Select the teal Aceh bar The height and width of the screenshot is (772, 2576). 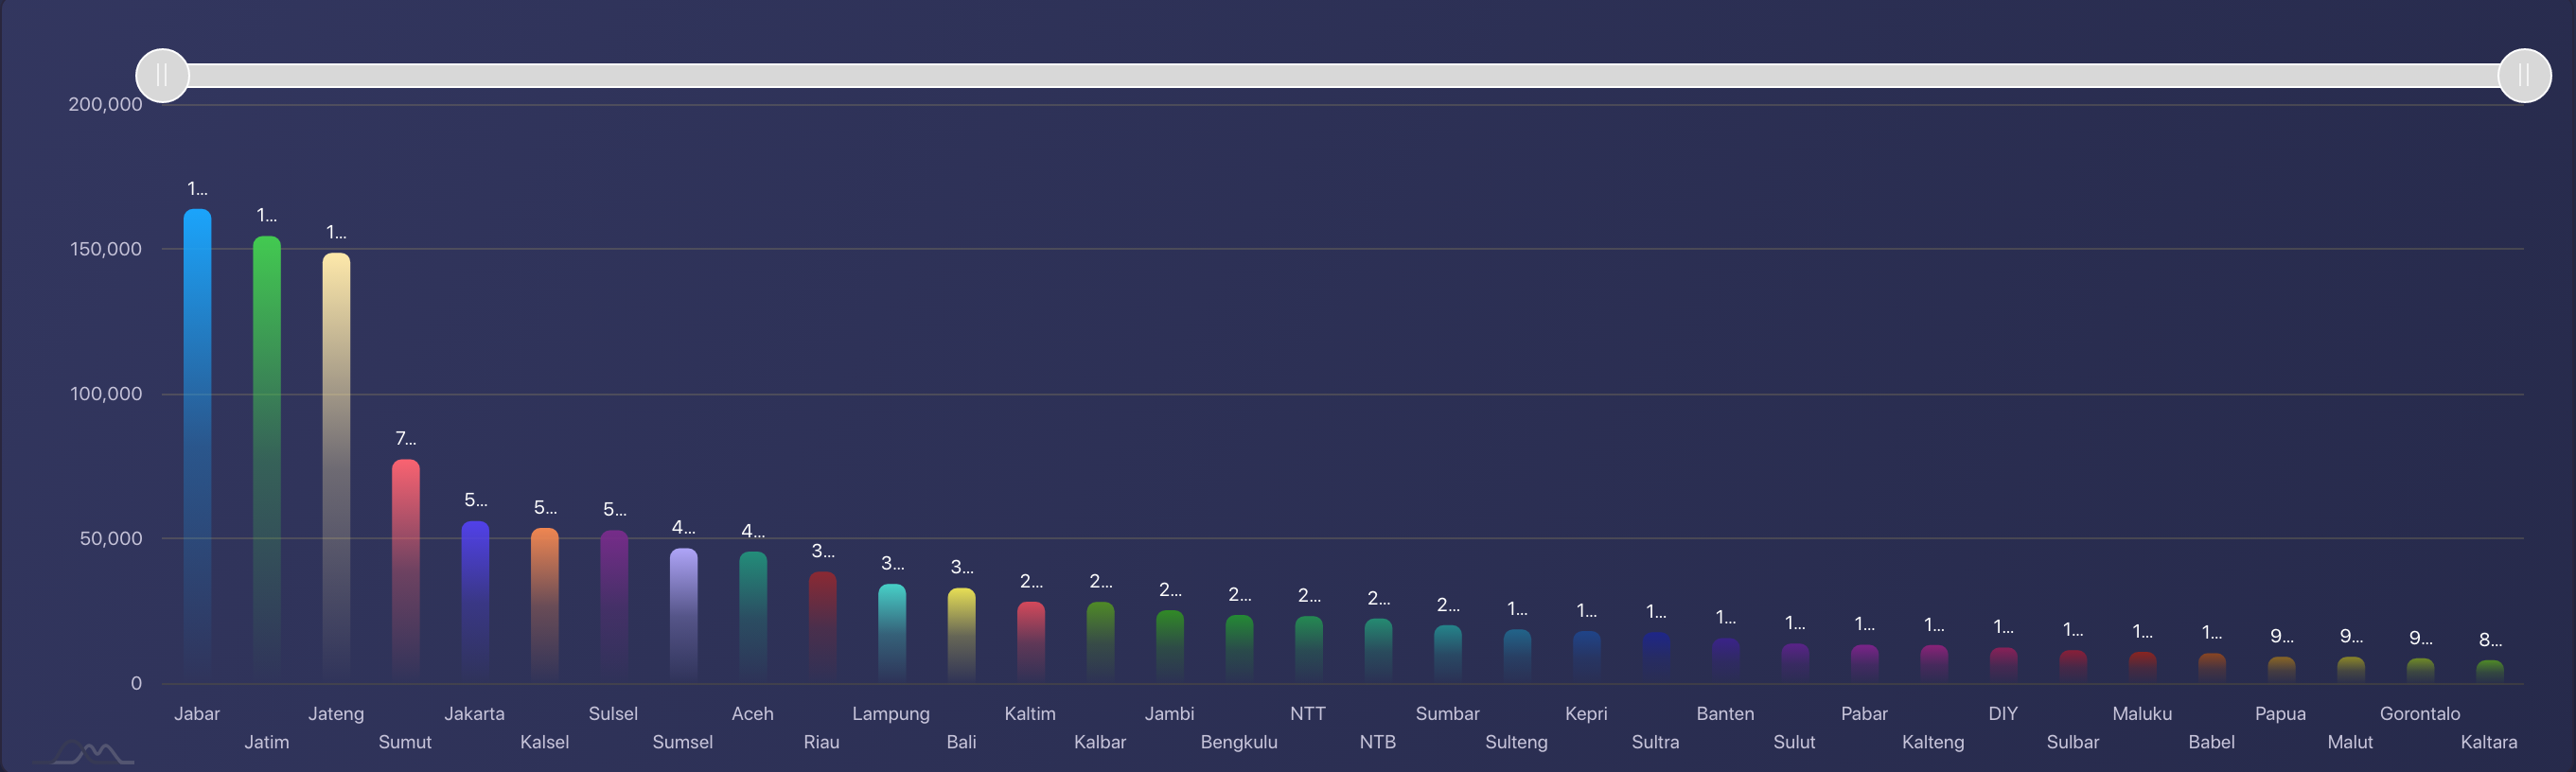point(753,617)
